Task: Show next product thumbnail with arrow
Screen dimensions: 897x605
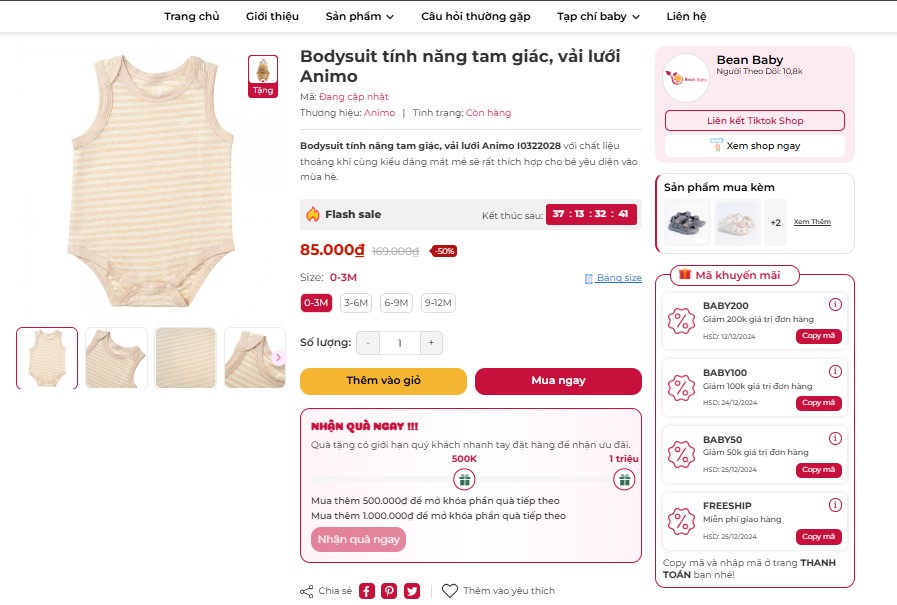Action: click(x=278, y=358)
